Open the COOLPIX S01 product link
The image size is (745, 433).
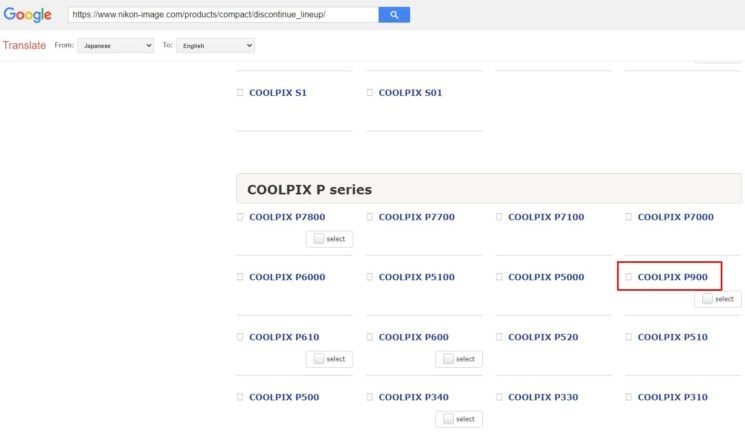point(410,93)
